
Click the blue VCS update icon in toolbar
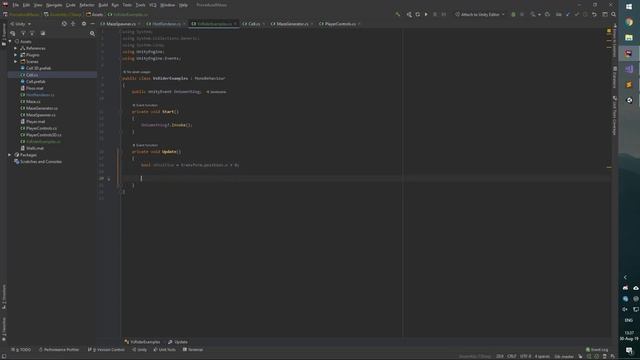tap(568, 14)
